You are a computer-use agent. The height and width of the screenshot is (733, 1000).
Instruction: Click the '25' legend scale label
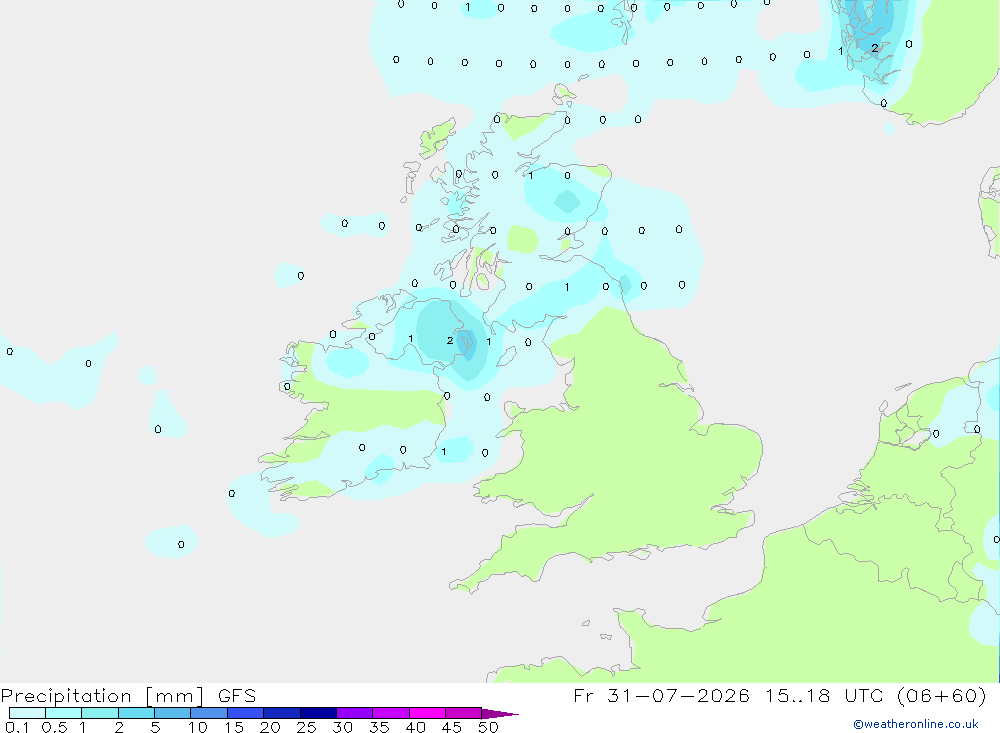(306, 727)
